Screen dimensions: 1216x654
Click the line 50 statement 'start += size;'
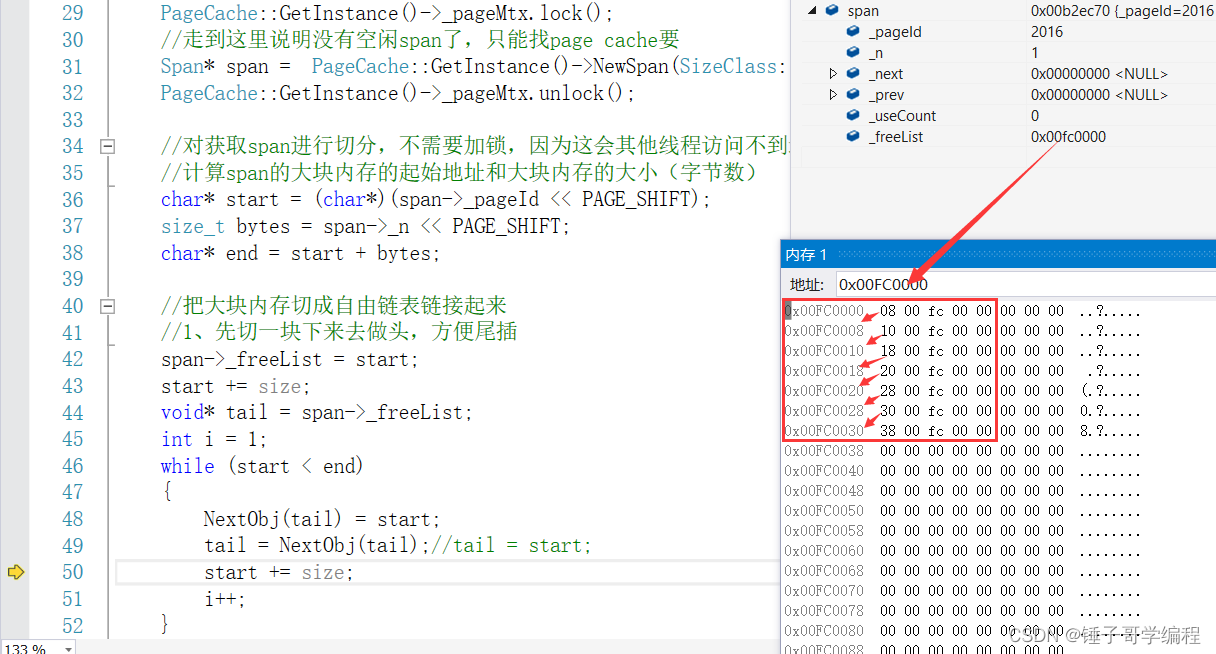pos(278,572)
